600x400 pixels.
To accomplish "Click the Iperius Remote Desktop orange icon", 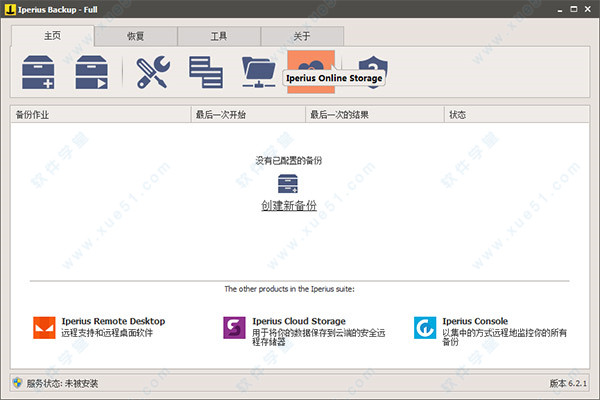I will (44, 328).
